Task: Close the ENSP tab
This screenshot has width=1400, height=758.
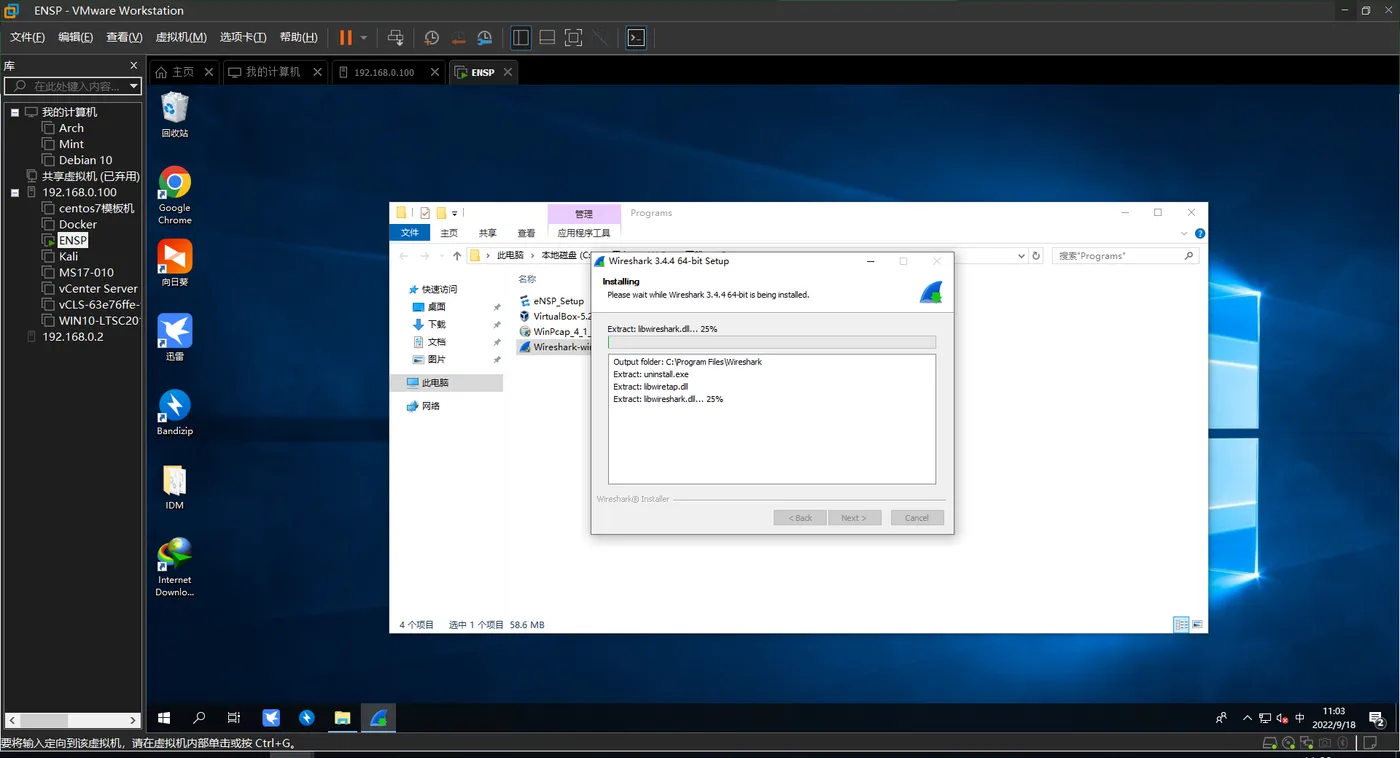Action: click(x=508, y=72)
